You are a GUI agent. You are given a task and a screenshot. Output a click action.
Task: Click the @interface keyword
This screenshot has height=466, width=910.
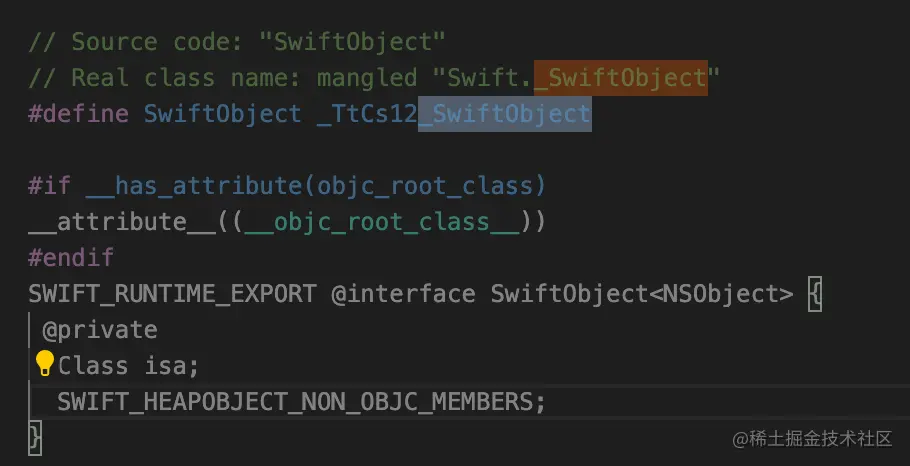(x=404, y=294)
